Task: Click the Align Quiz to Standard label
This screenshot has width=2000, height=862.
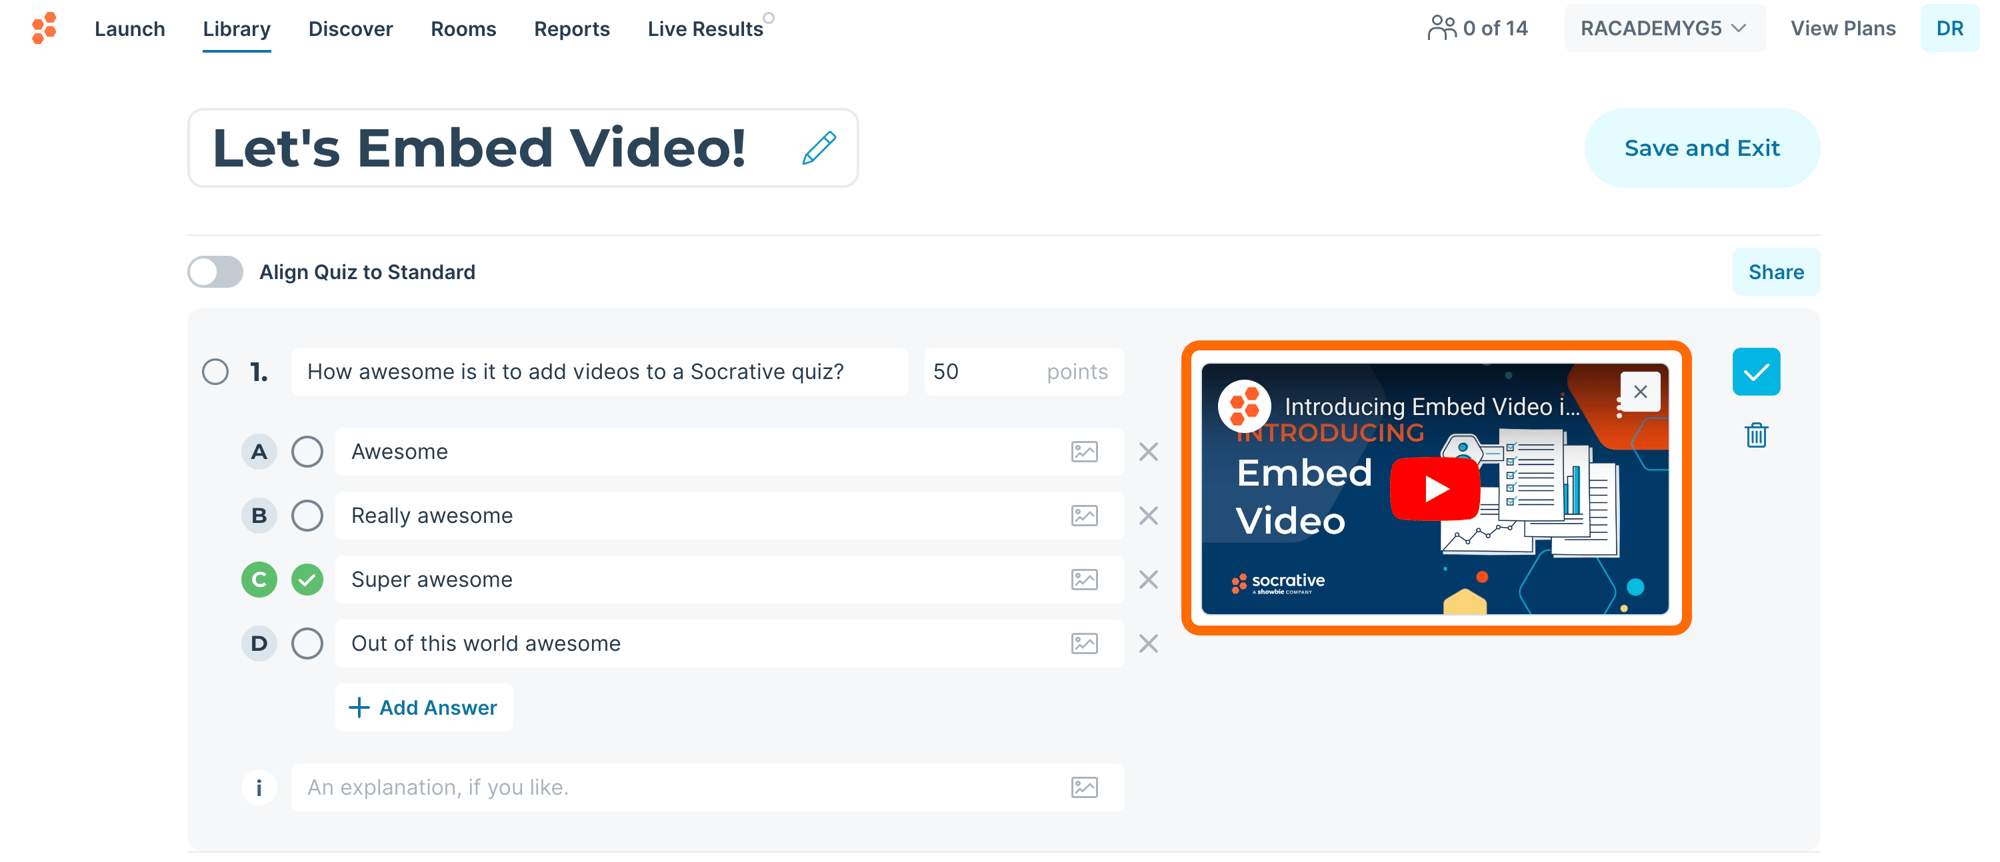Action: click(367, 272)
